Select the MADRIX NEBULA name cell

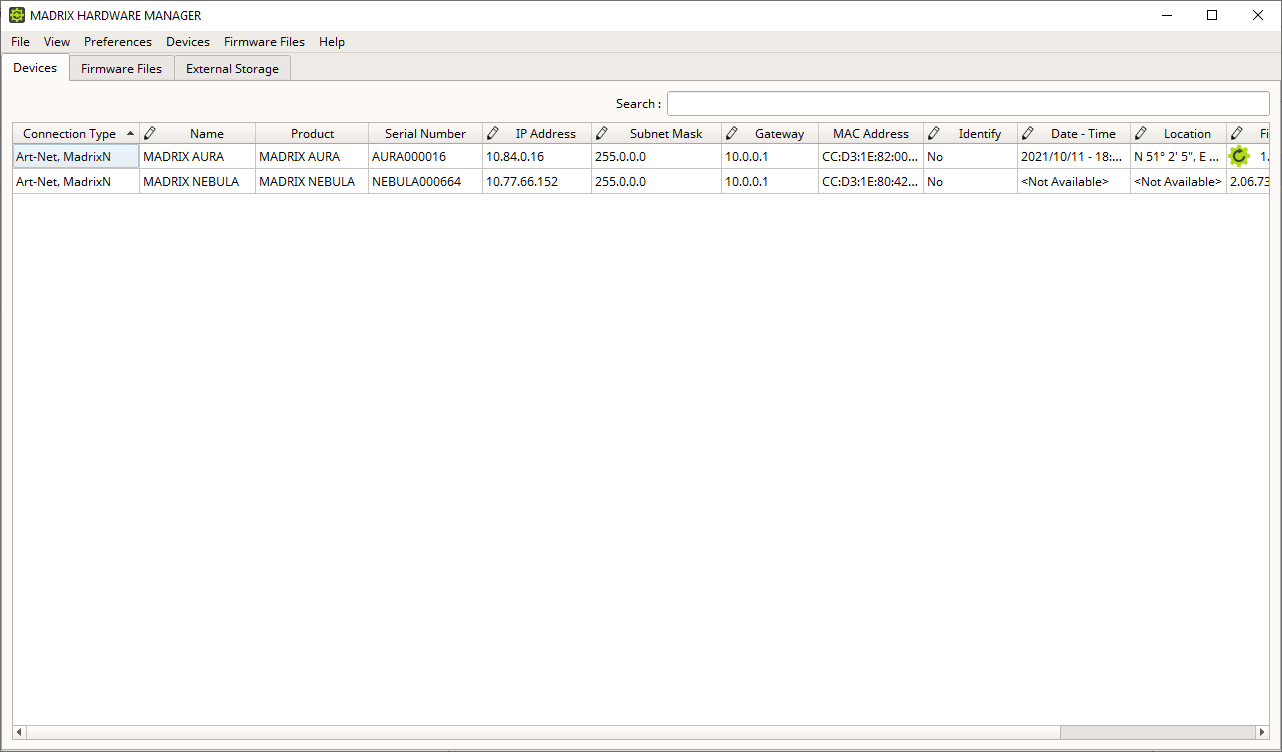197,182
